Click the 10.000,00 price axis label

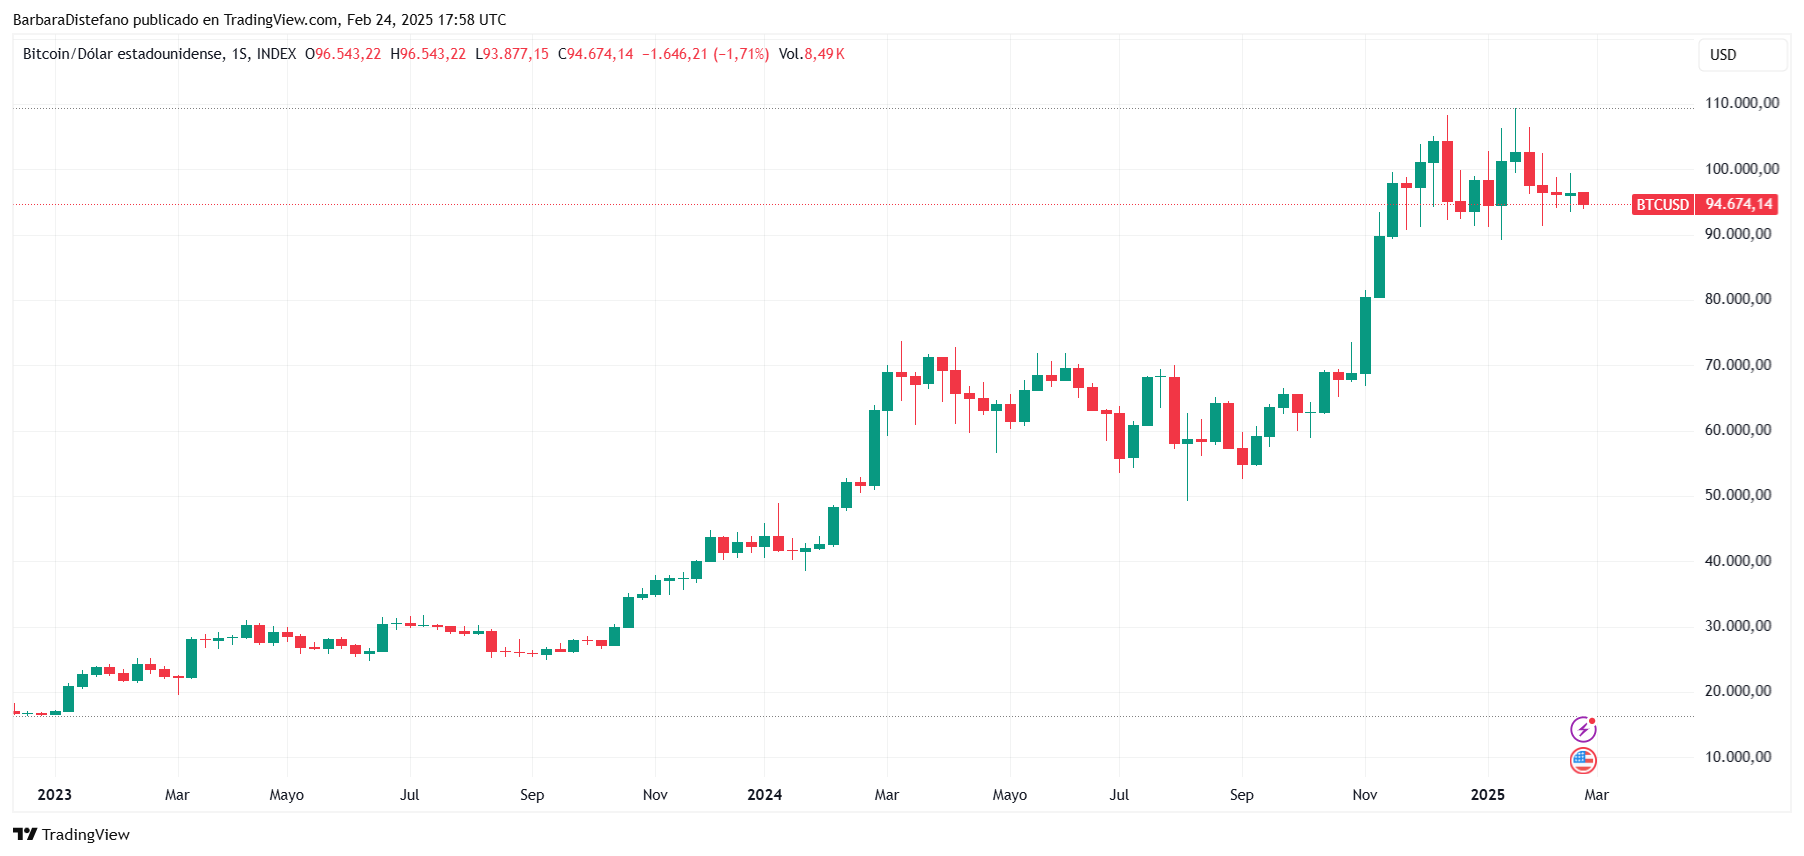pos(1737,757)
